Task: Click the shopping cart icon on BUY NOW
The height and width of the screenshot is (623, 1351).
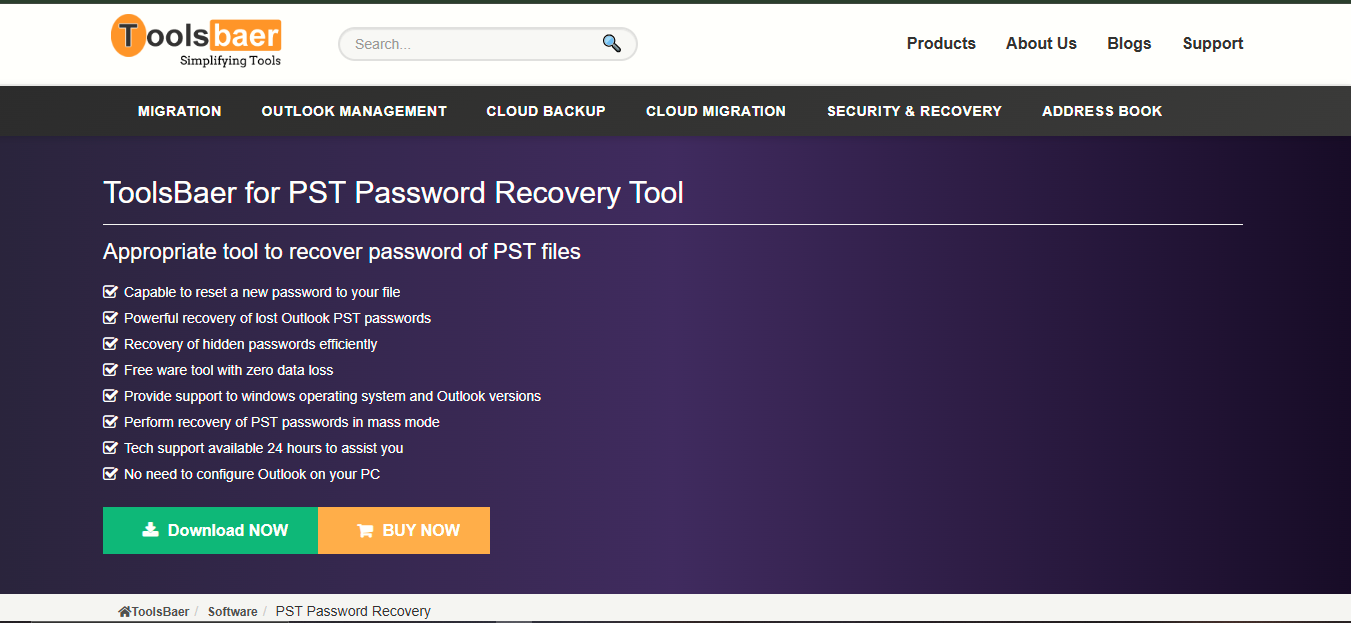Action: (x=365, y=531)
